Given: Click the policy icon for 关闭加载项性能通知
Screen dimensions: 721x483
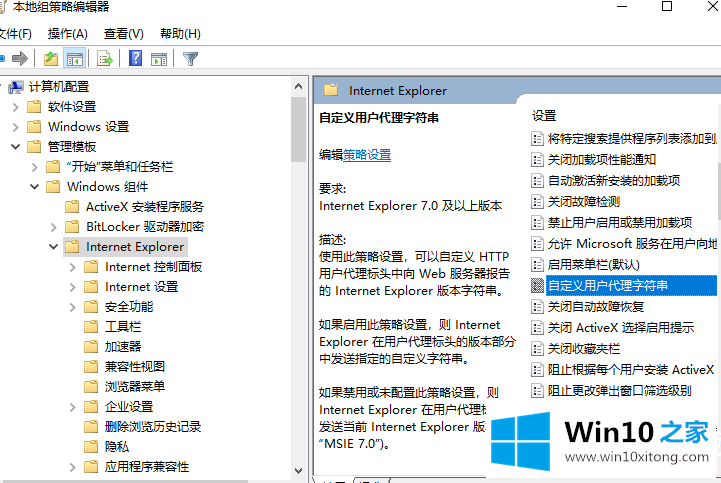Looking at the screenshot, I should tap(537, 160).
